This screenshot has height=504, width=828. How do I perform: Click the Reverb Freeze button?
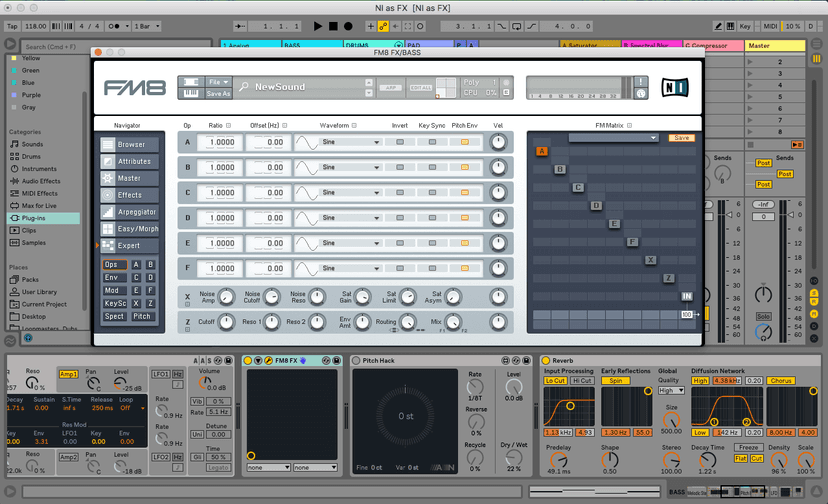point(748,447)
